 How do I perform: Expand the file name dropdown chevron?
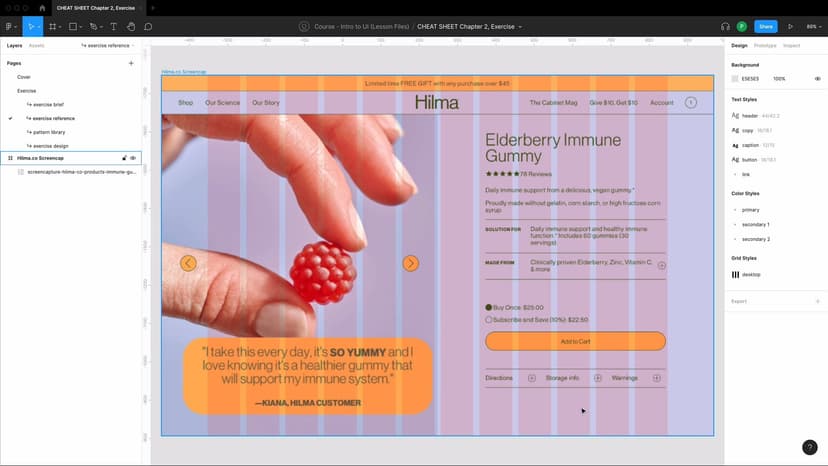click(520, 27)
